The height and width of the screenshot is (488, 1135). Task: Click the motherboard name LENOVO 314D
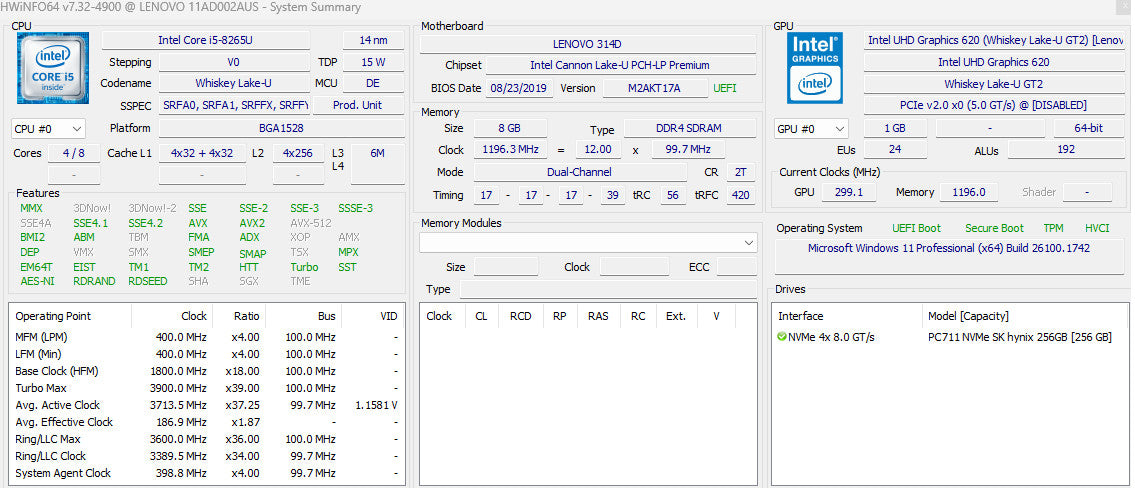588,44
